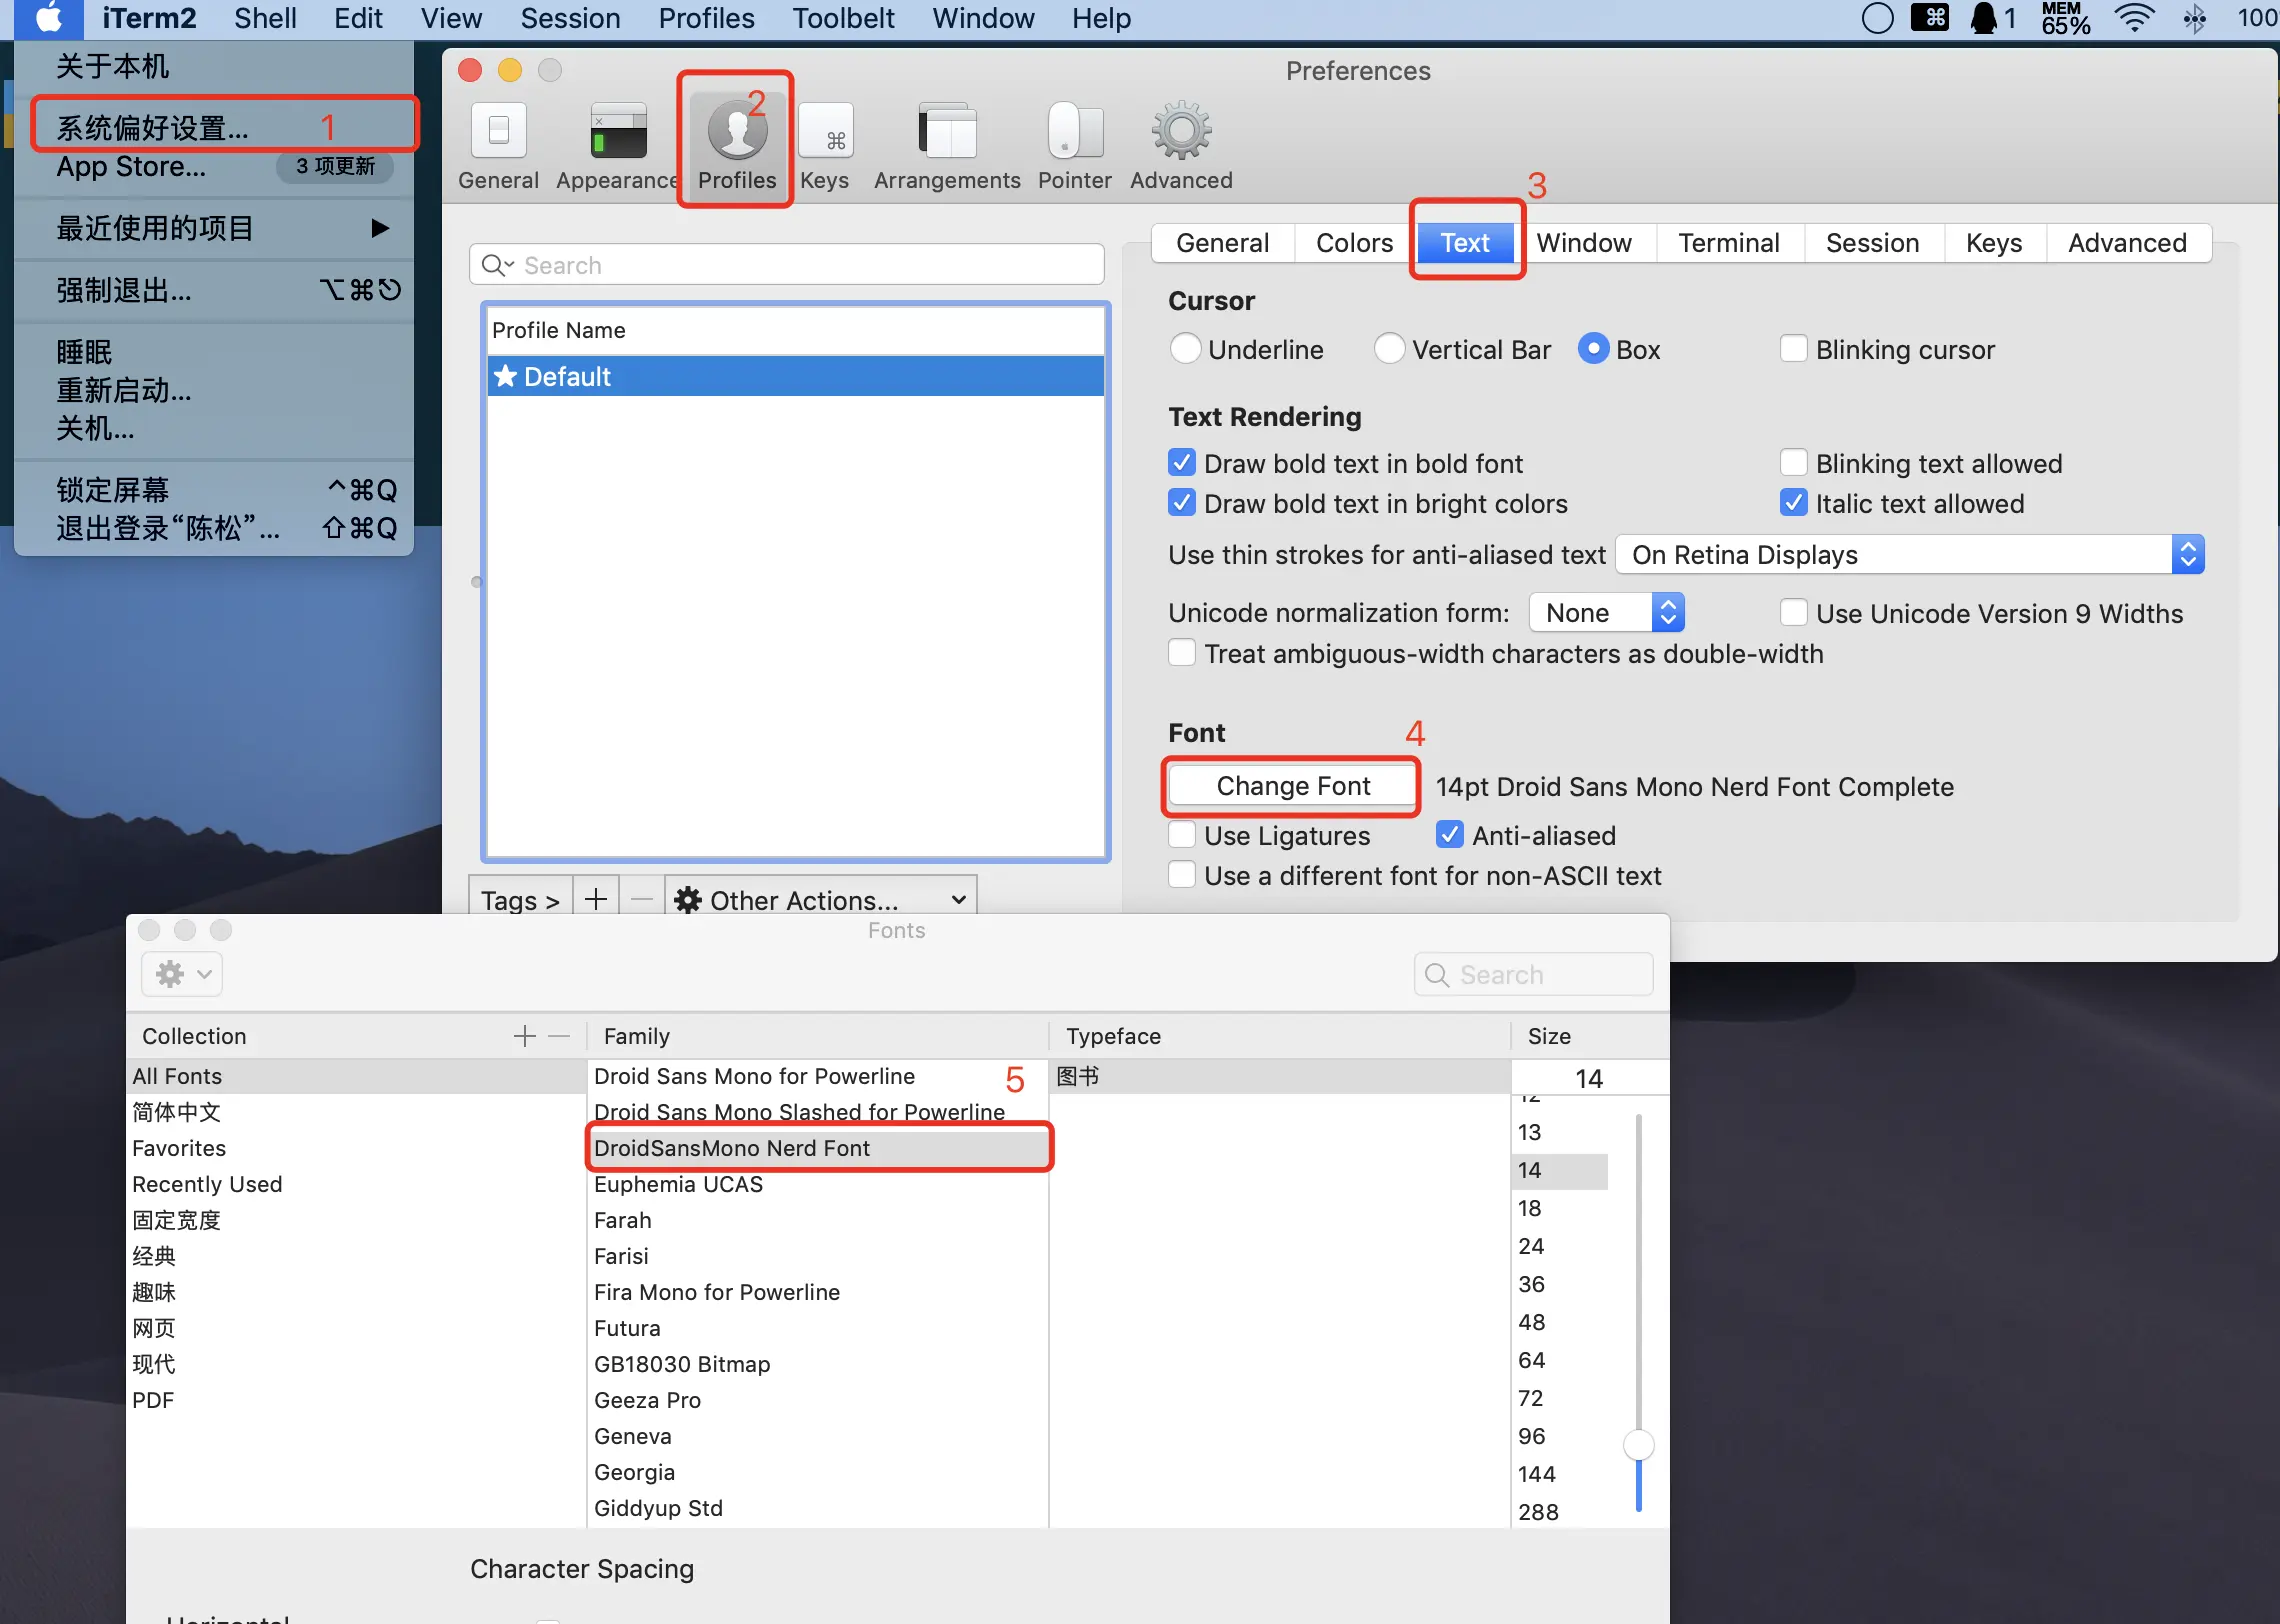Image resolution: width=2280 pixels, height=1624 pixels.
Task: Click the plus button to add profile
Action: 596,899
